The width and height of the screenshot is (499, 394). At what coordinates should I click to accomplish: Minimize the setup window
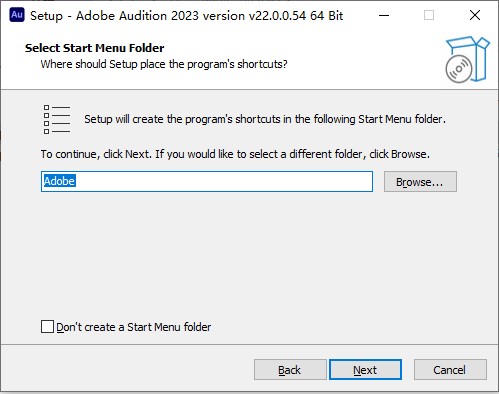tap(384, 15)
